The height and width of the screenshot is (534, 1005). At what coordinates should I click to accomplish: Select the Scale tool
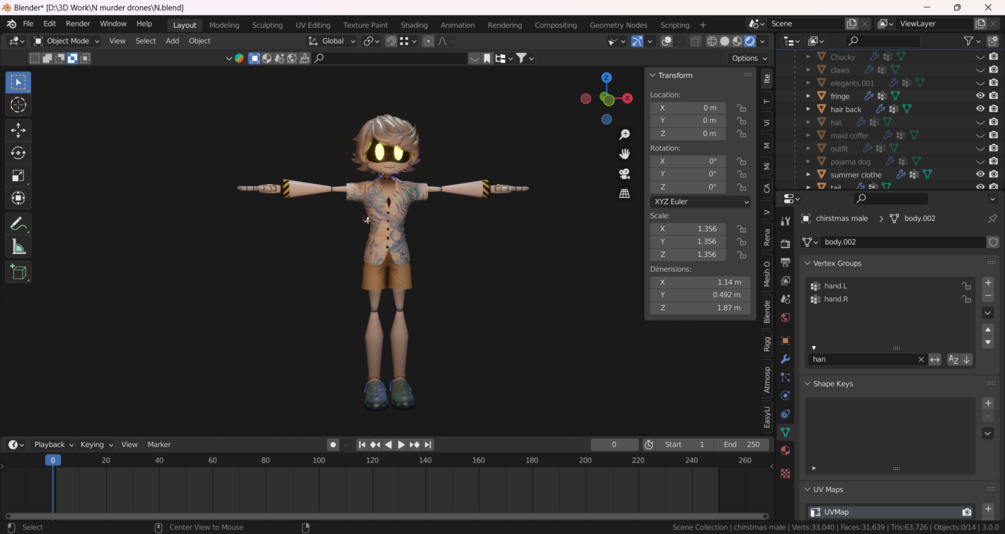tap(18, 176)
